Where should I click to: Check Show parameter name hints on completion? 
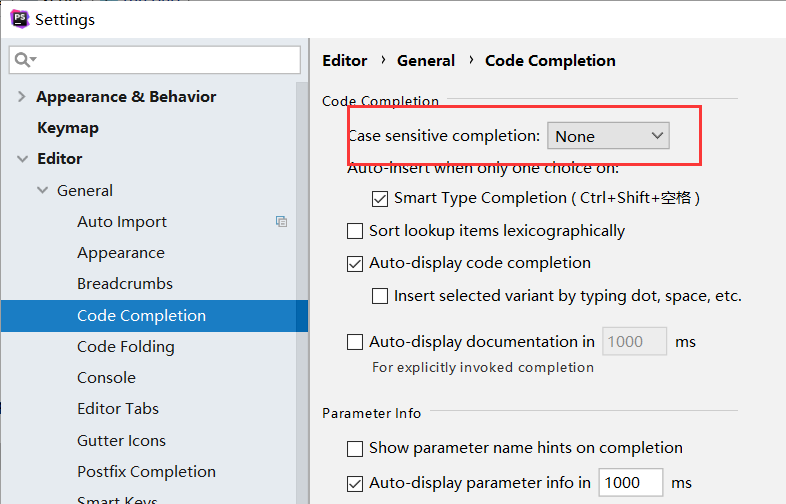click(x=355, y=448)
